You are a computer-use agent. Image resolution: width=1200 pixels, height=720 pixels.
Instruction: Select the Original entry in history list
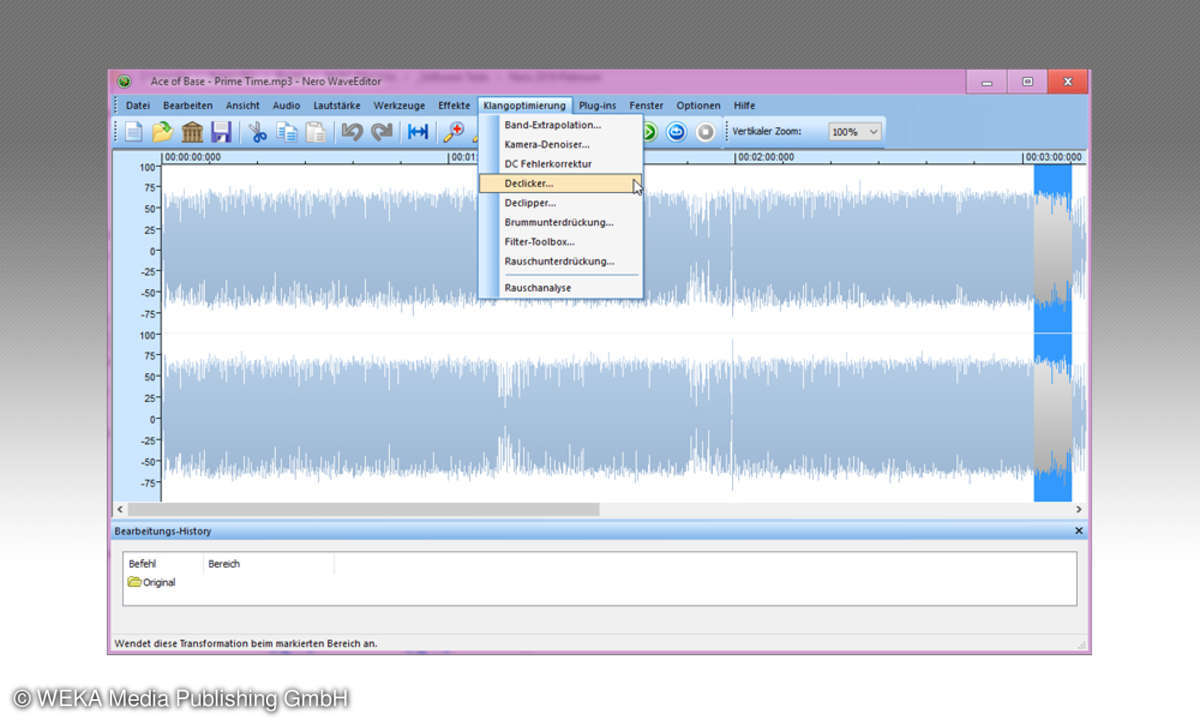(152, 582)
